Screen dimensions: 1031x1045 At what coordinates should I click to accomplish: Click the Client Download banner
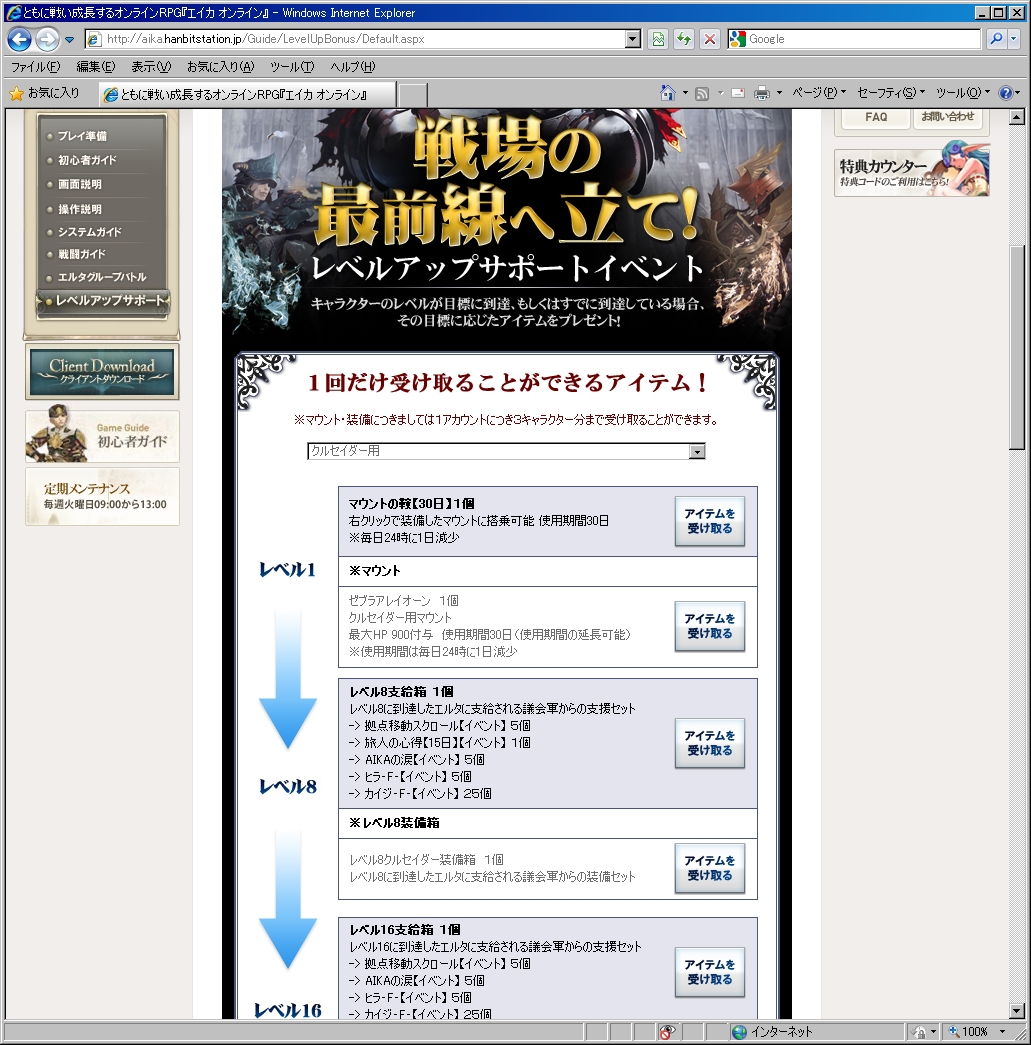coord(102,371)
